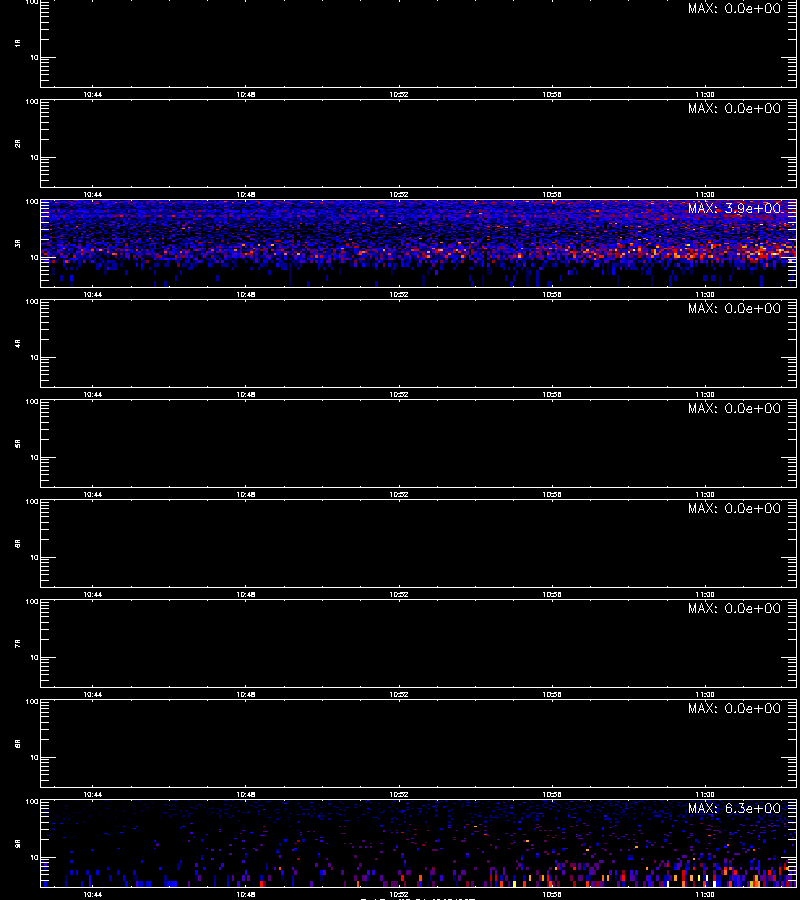Click the 4R panel axis label
The image size is (800, 900).
(x=18, y=343)
